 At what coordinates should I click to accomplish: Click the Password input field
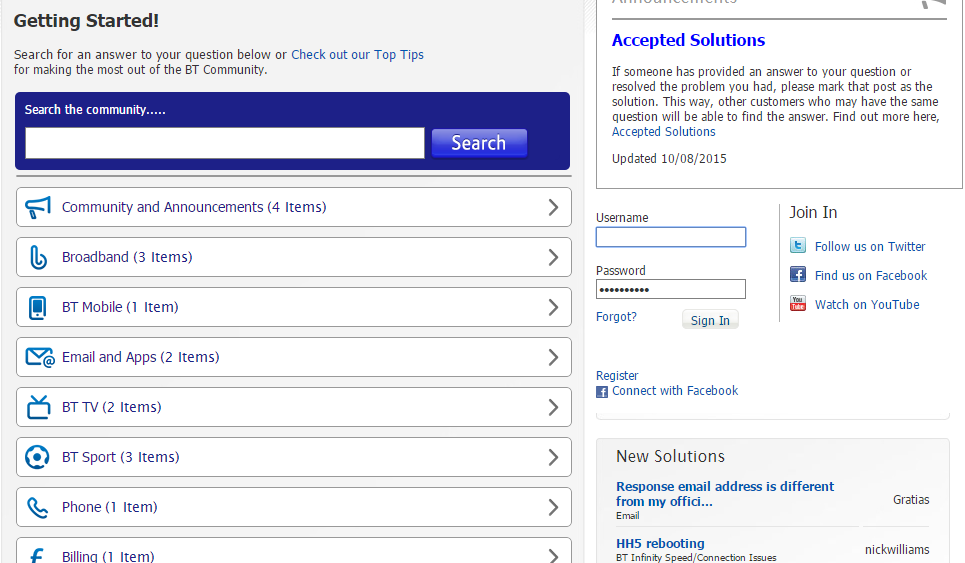click(671, 289)
